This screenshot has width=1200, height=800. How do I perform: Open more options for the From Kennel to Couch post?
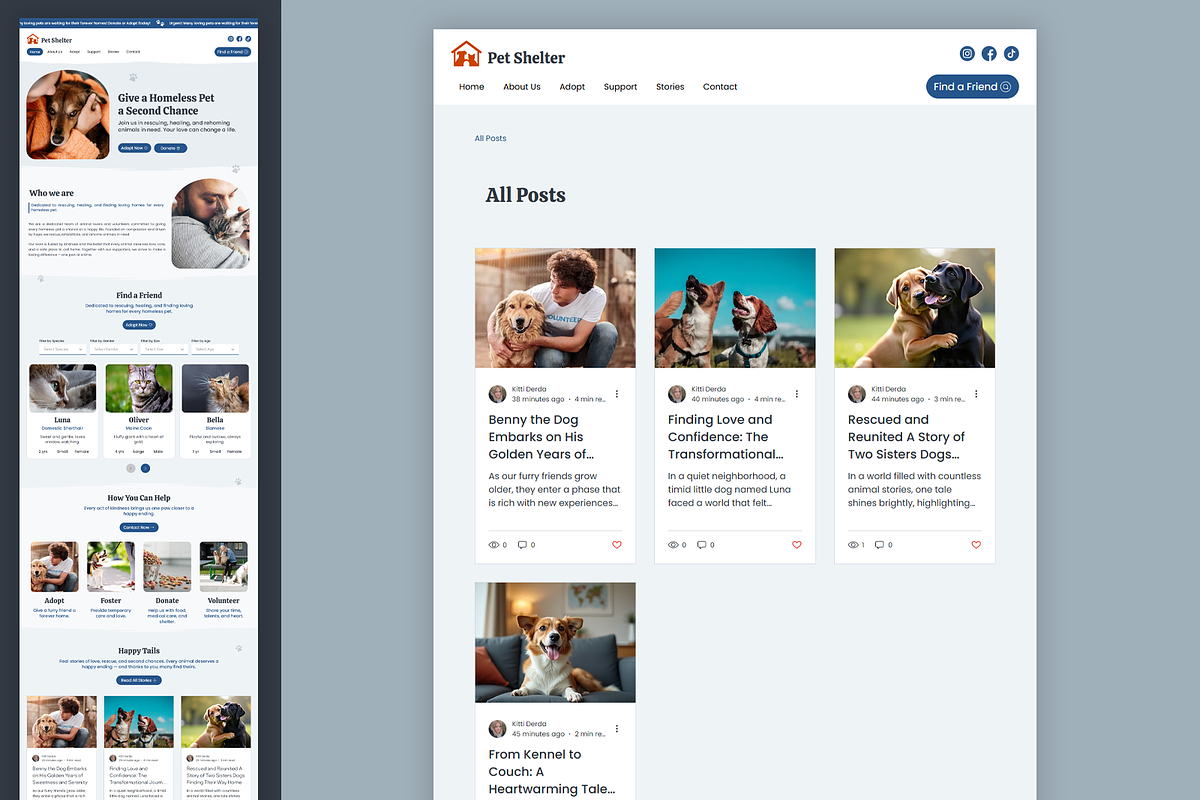617,729
